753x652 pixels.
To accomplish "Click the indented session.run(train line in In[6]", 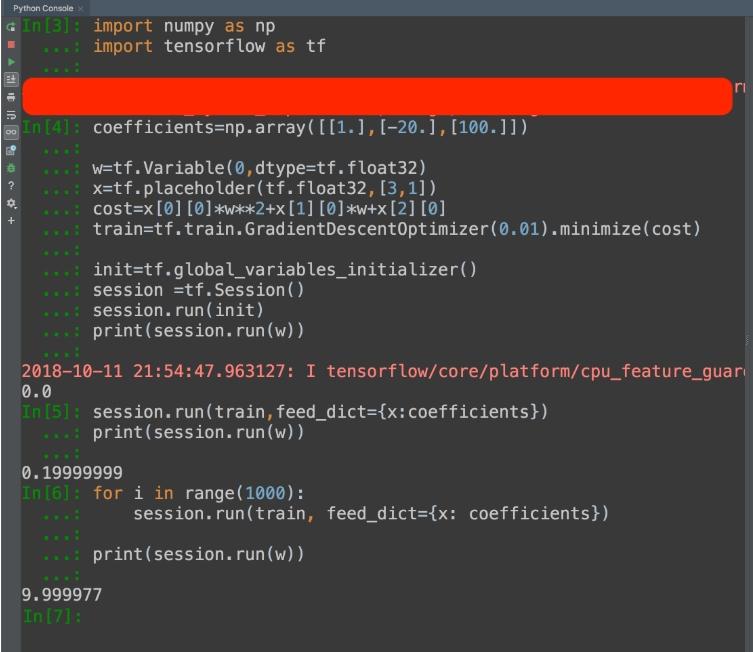I will tap(371, 514).
